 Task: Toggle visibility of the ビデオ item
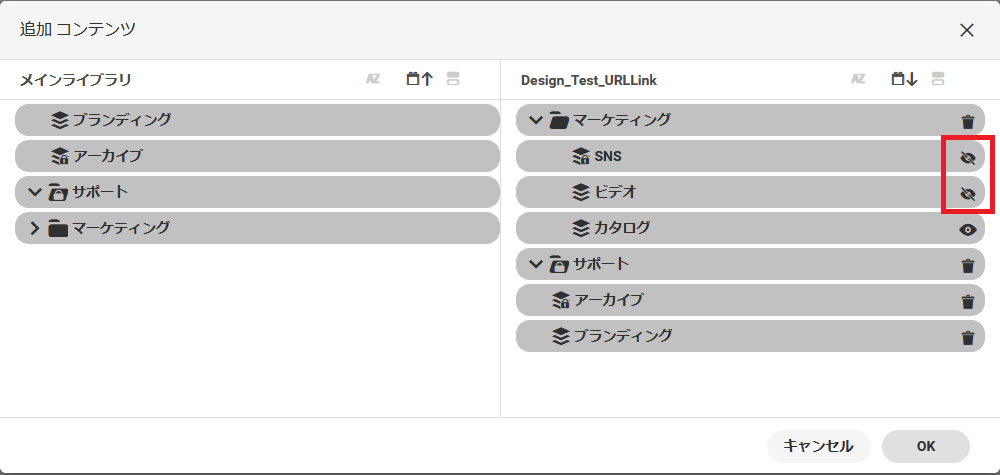tap(967, 193)
